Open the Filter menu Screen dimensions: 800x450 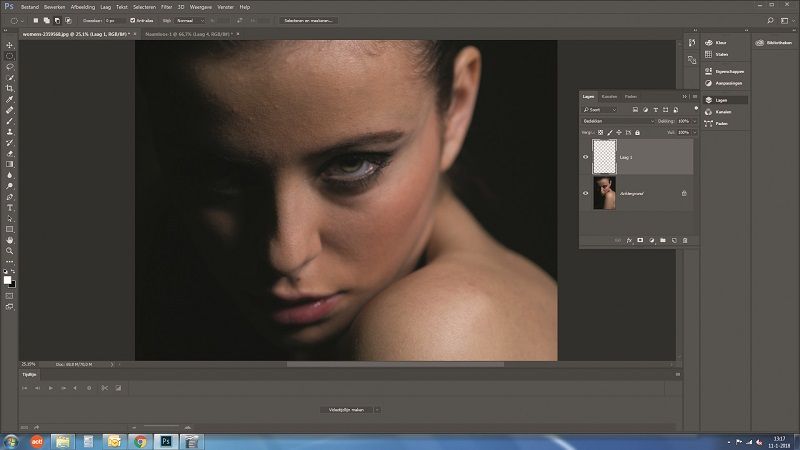167,6
